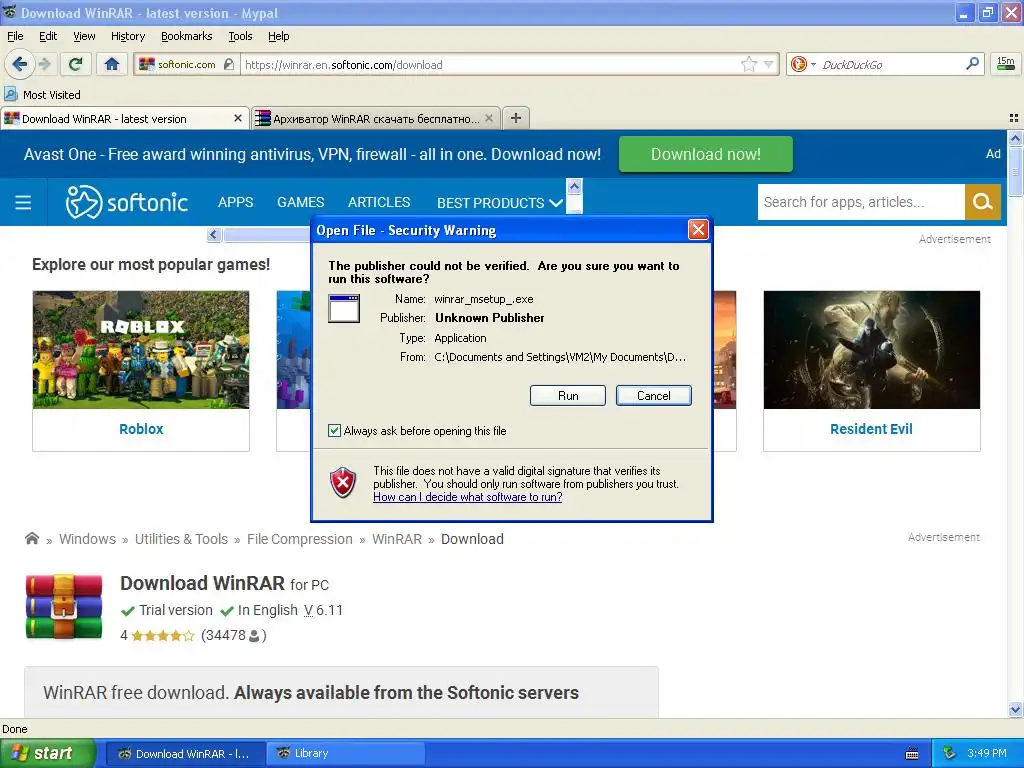The width and height of the screenshot is (1024, 768).
Task: Click Cancel in the security warning
Action: click(653, 395)
